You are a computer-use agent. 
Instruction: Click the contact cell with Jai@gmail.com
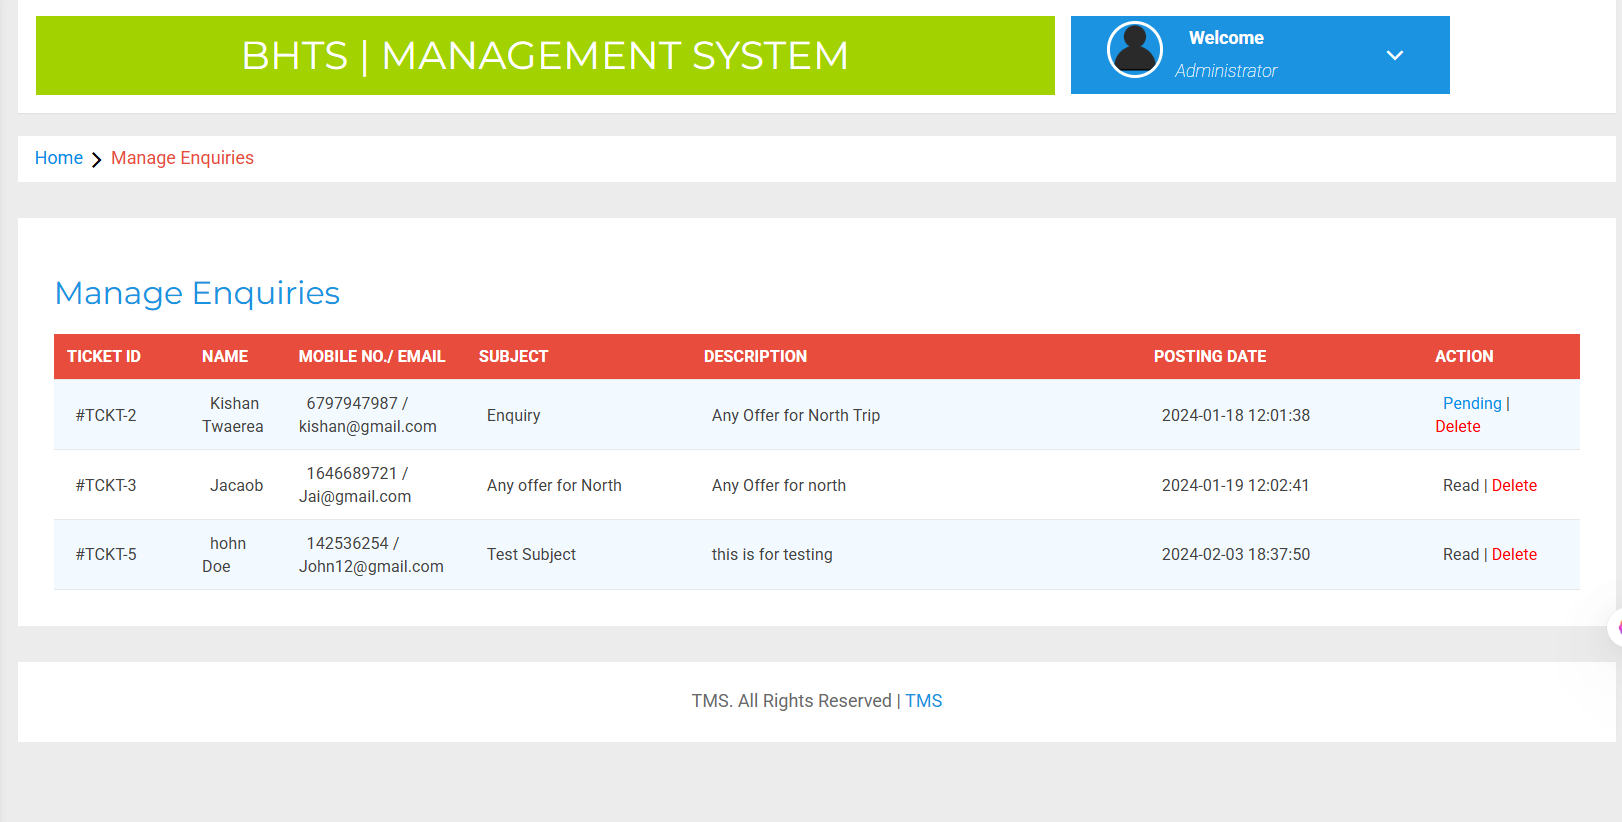(355, 485)
